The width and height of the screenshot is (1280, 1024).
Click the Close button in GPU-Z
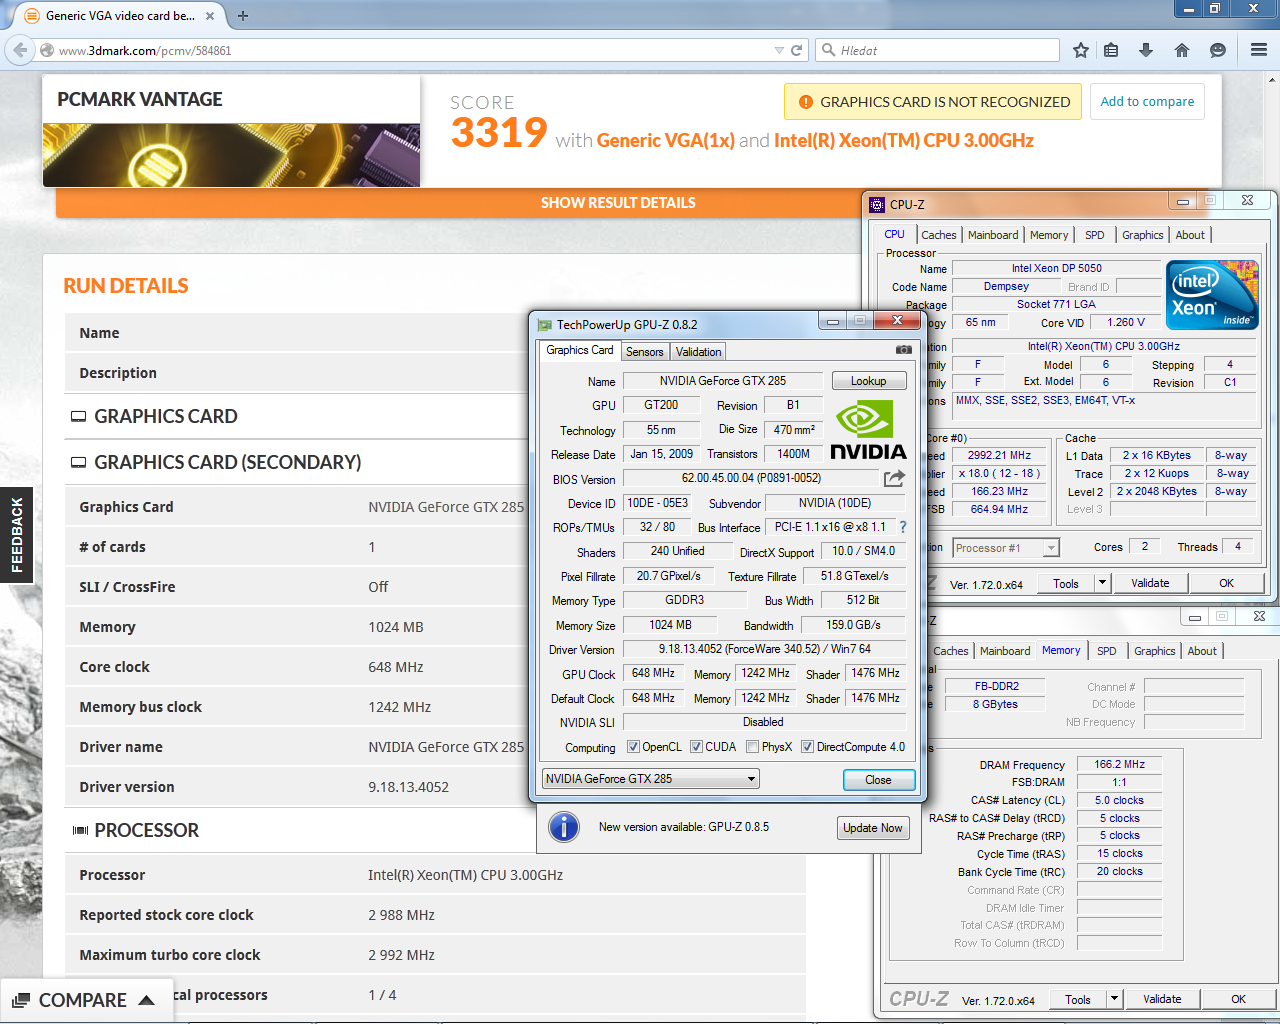pyautogui.click(x=878, y=780)
